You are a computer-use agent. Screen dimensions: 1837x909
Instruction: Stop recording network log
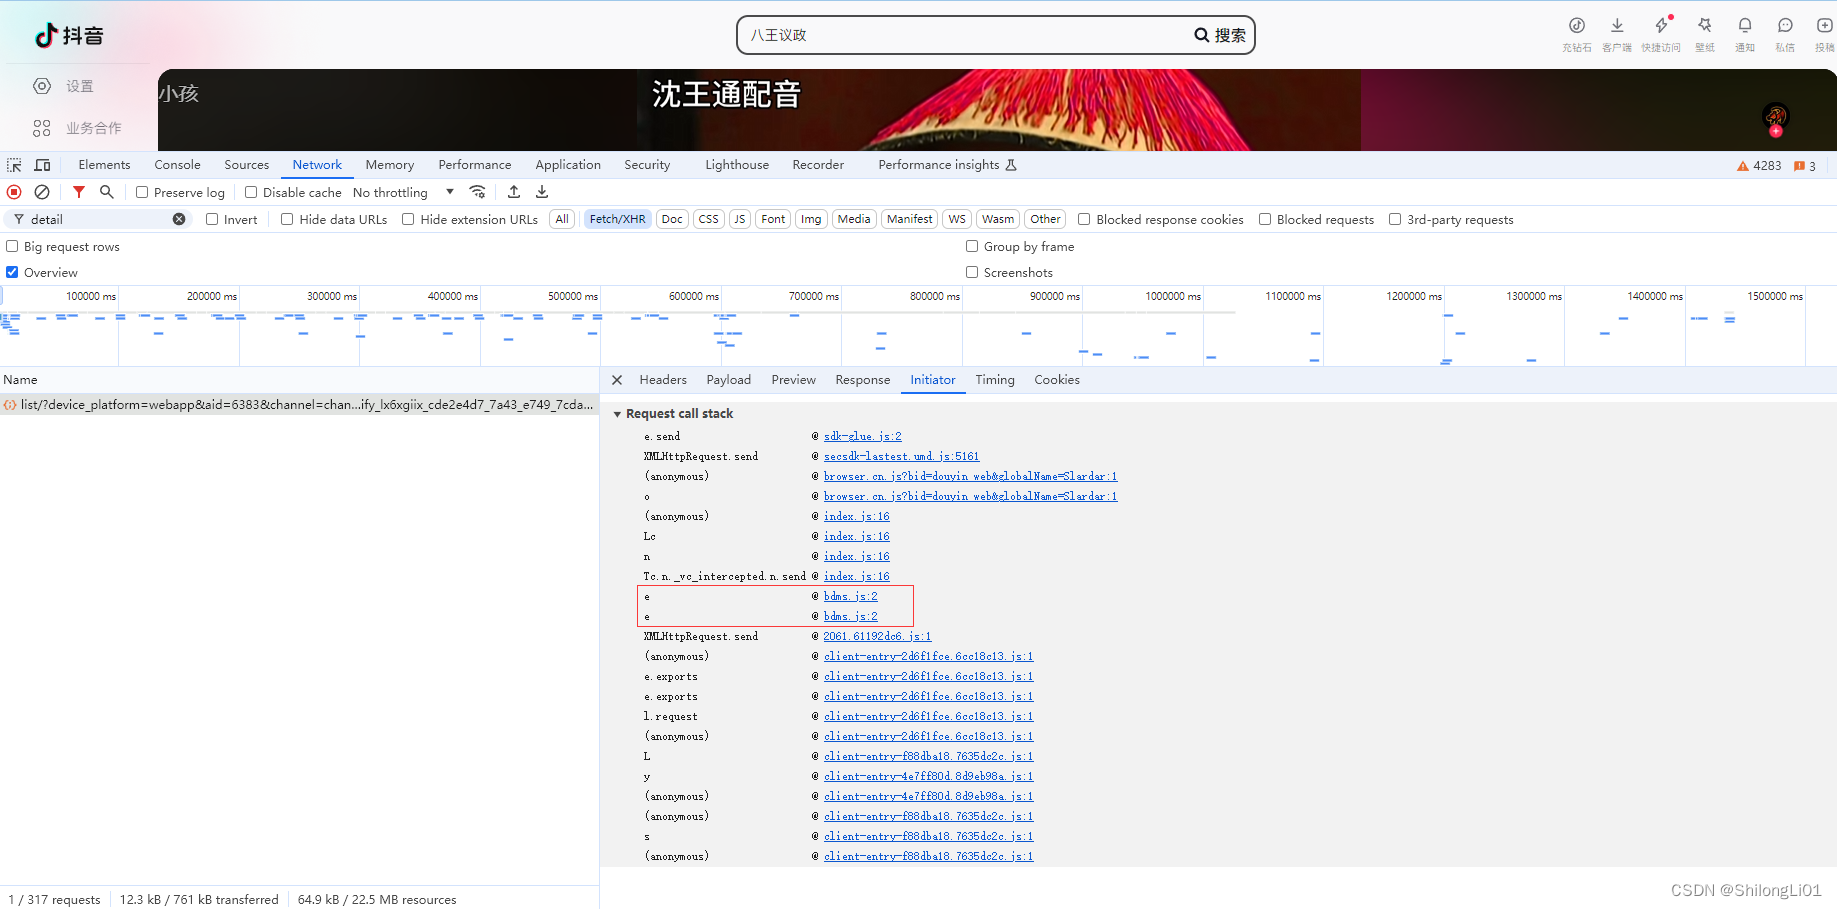pyautogui.click(x=14, y=192)
